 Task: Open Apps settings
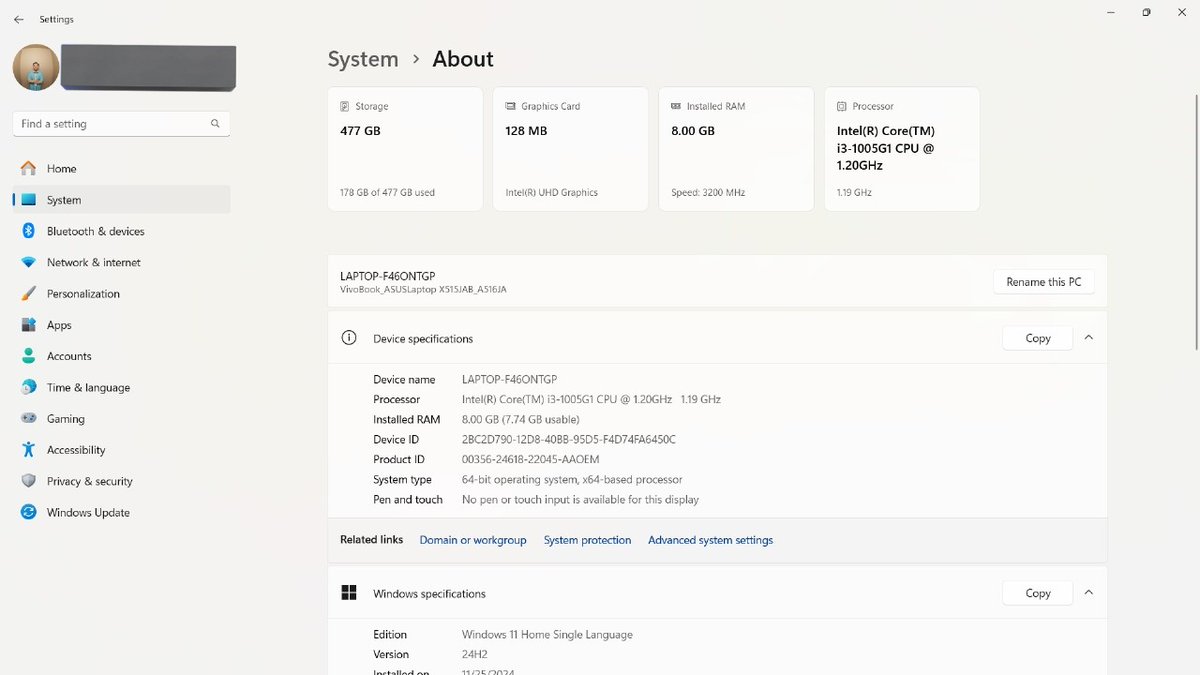121,325
